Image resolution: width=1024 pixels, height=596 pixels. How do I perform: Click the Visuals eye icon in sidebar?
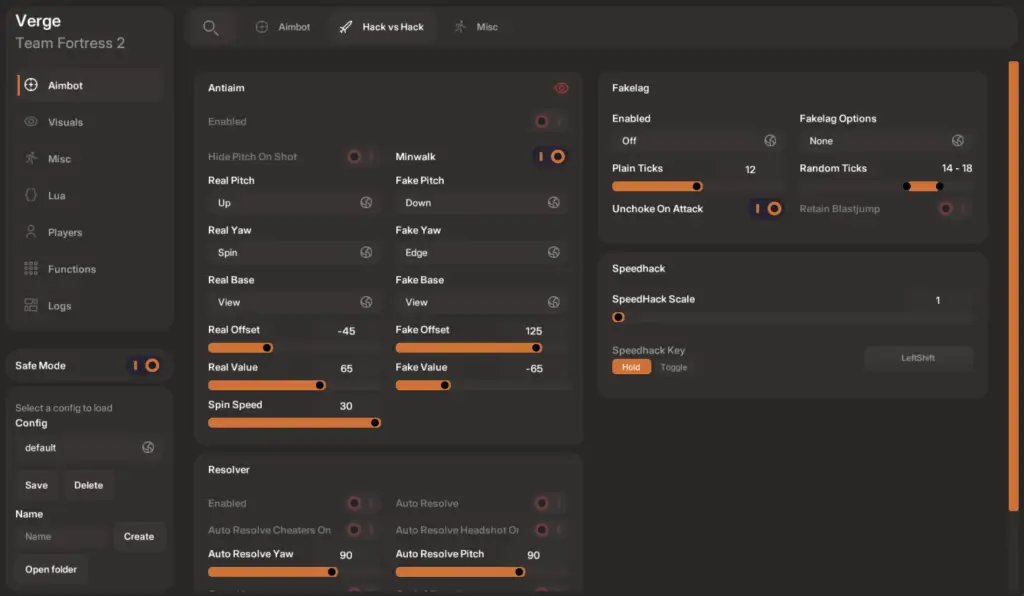pos(31,121)
